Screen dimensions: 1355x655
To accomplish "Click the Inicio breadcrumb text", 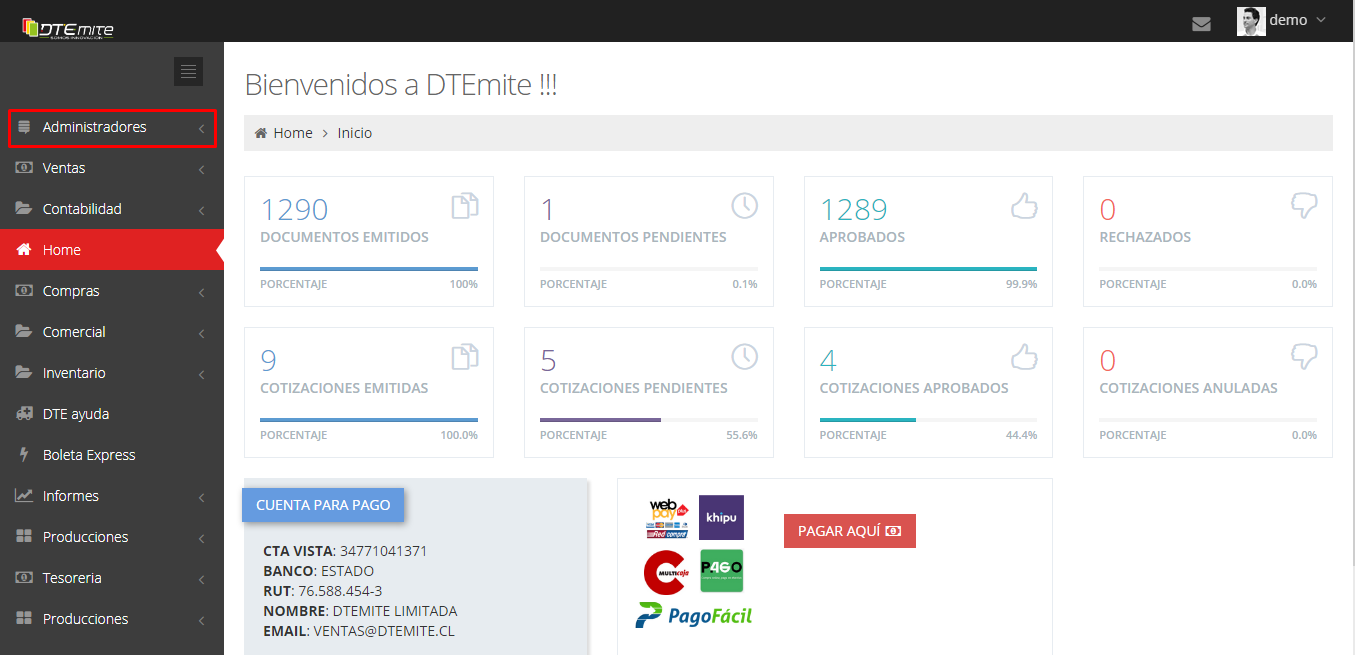I will pos(355,133).
